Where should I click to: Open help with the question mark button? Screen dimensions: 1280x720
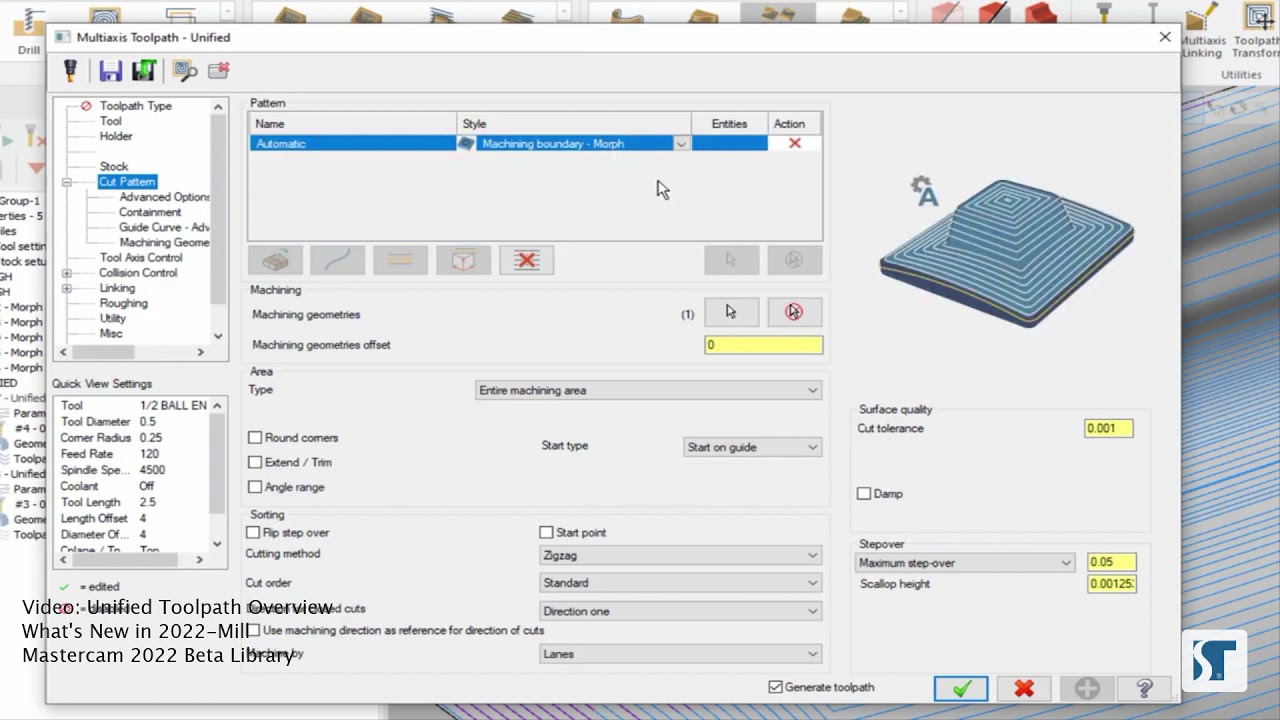click(x=1145, y=688)
